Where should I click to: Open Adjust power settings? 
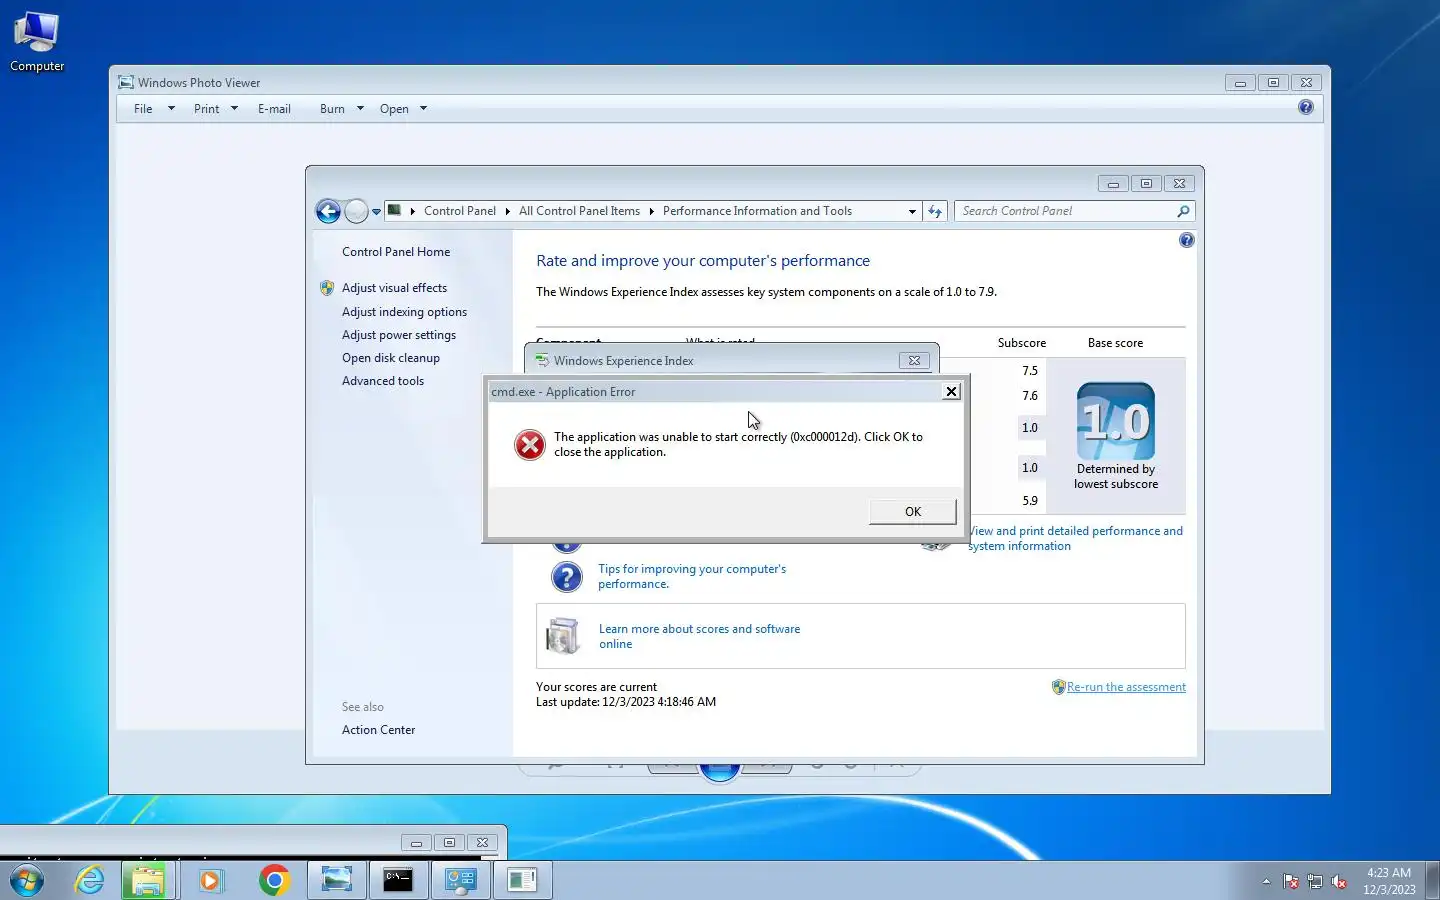click(399, 335)
